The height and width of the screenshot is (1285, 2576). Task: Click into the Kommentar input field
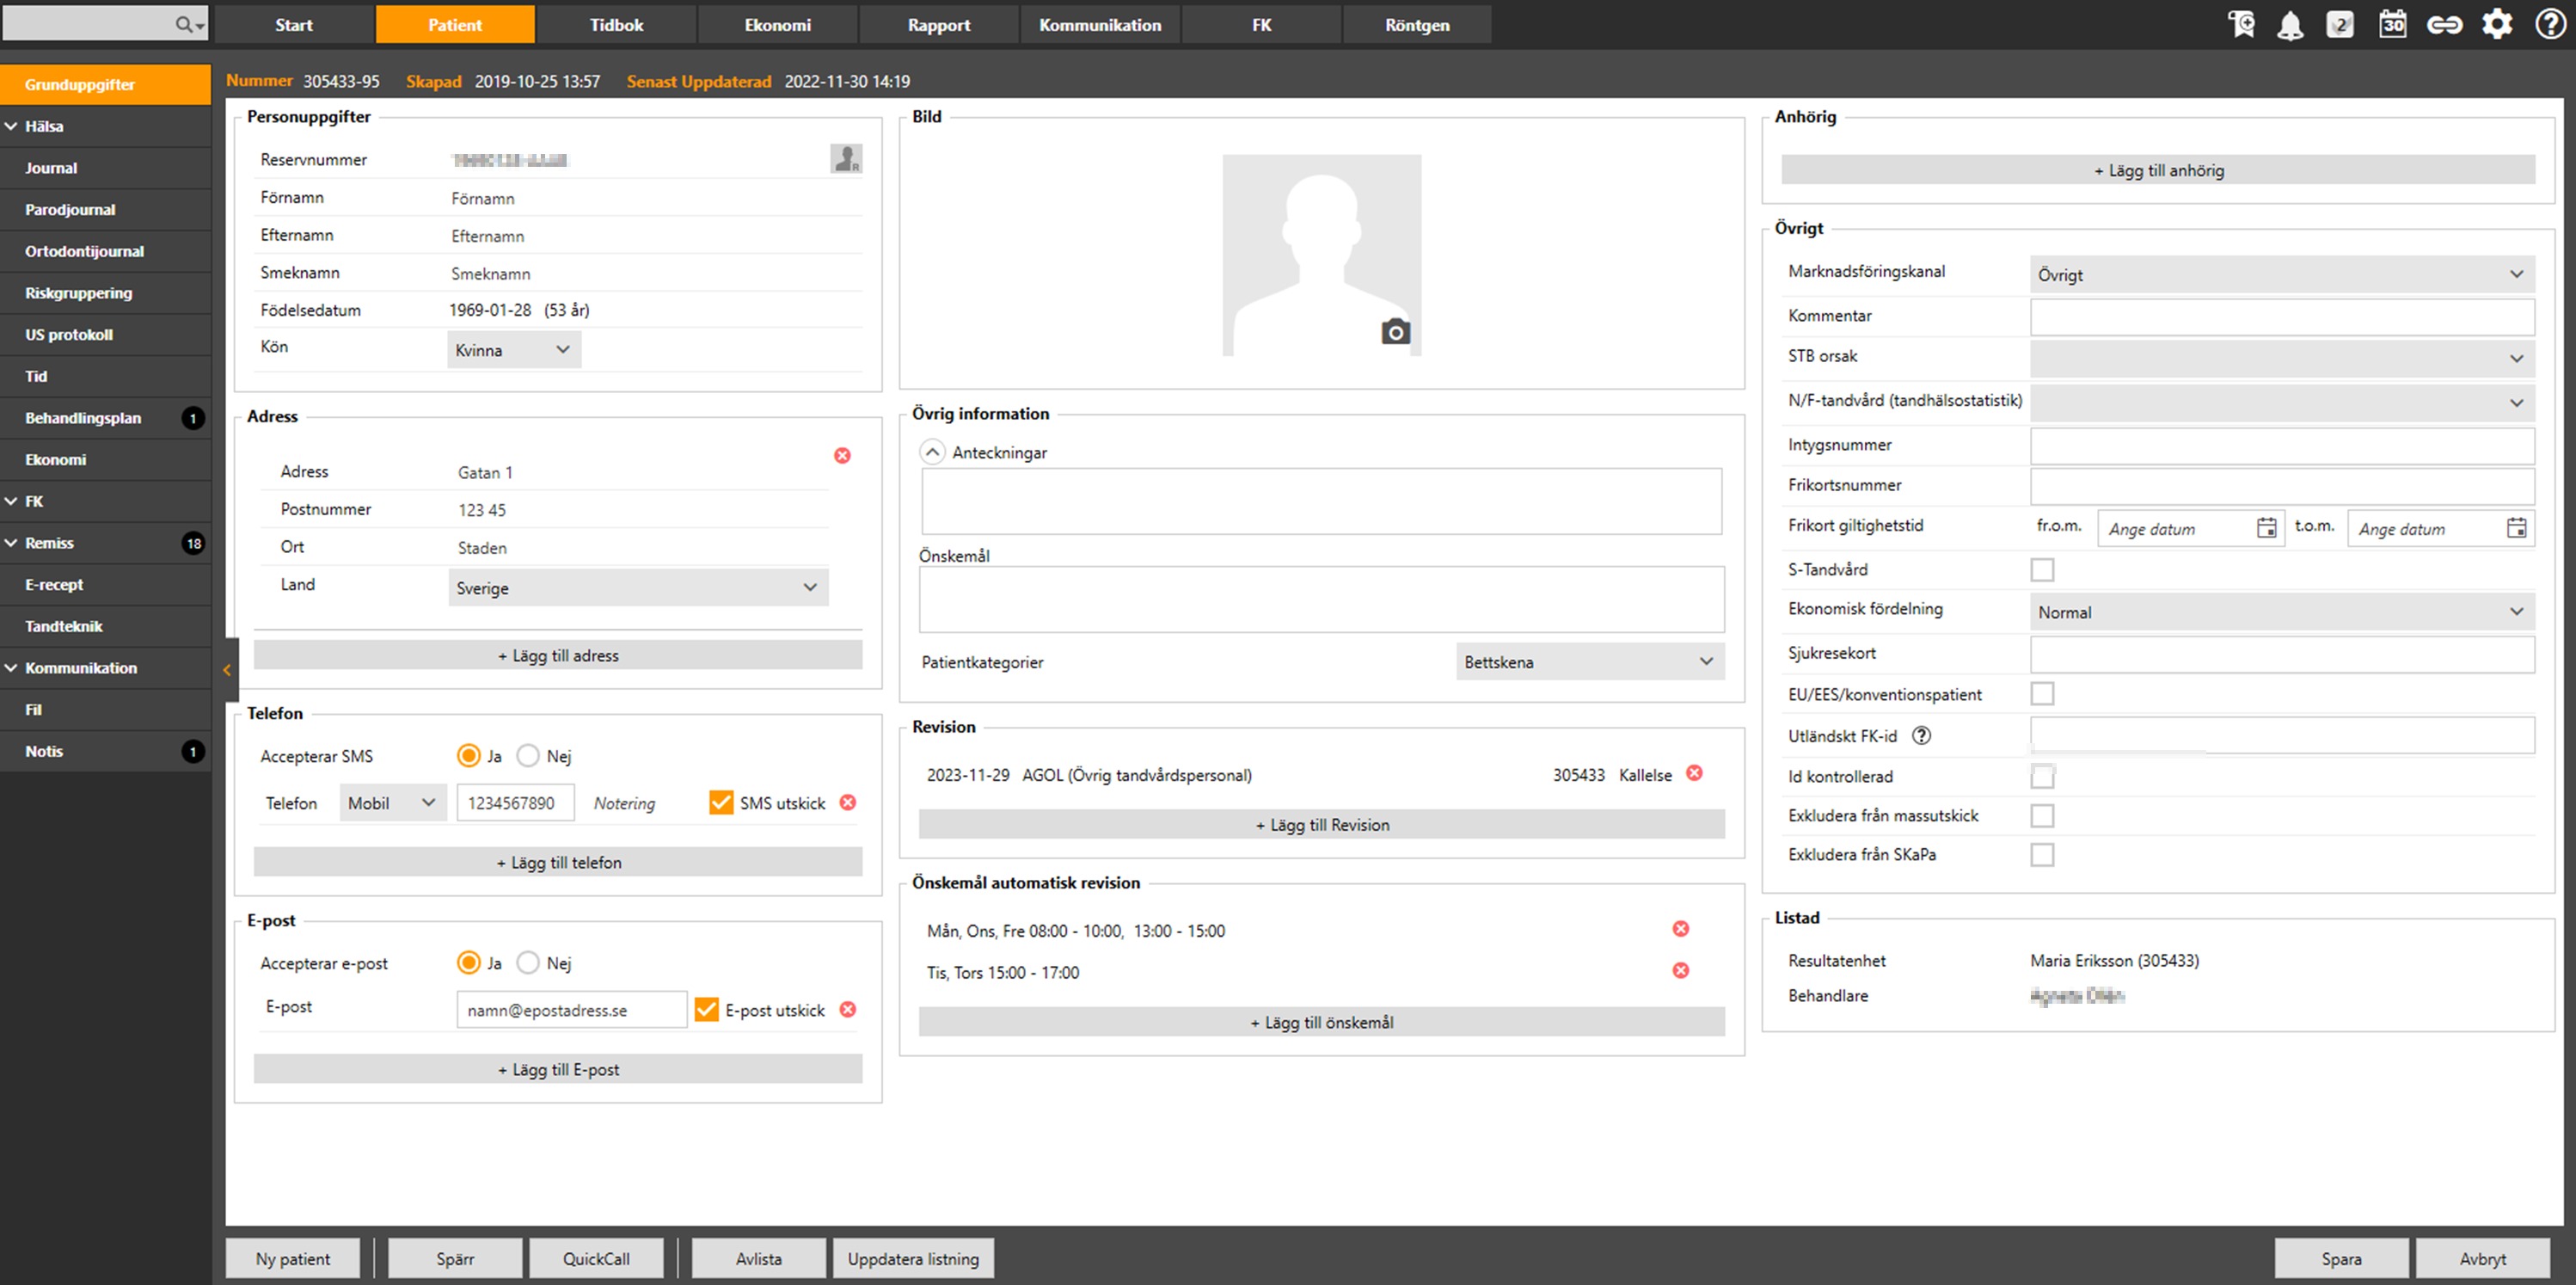point(2281,316)
